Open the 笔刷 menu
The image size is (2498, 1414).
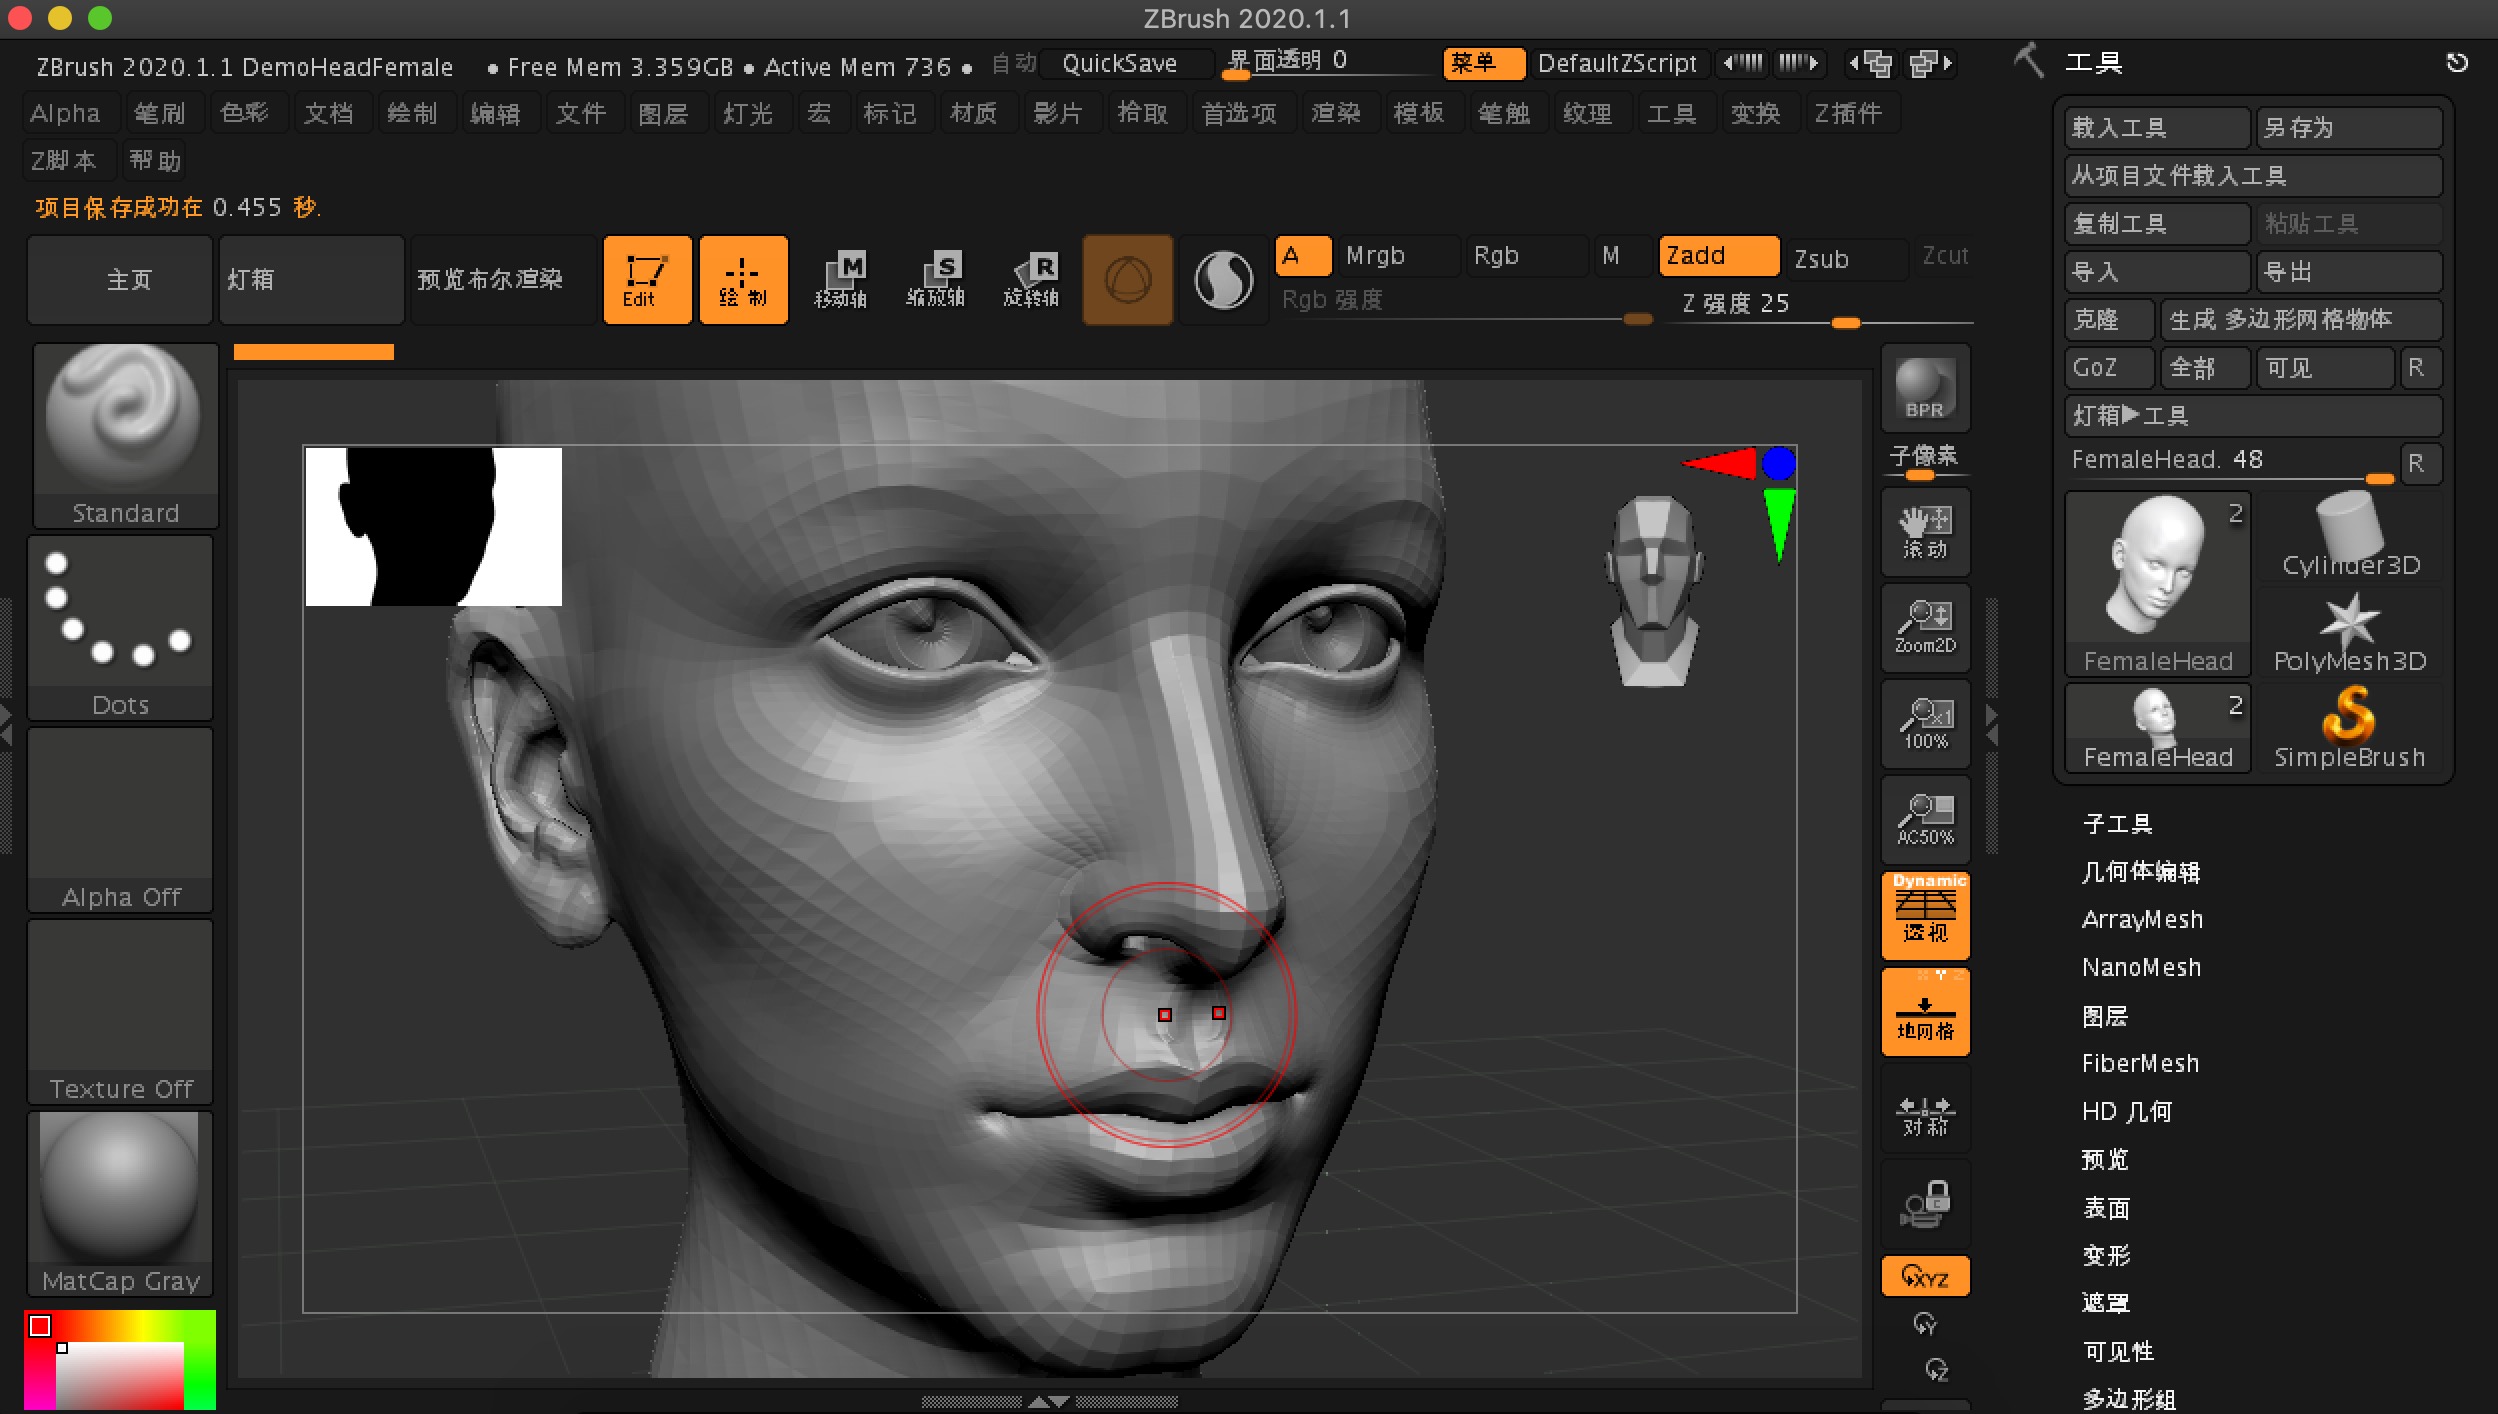pos(160,113)
